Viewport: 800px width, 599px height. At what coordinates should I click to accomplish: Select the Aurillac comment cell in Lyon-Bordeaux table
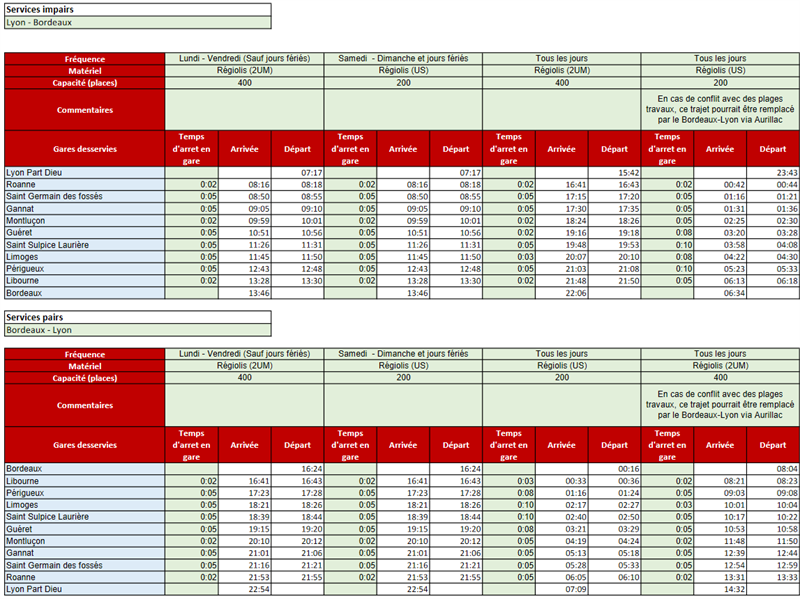[720, 110]
